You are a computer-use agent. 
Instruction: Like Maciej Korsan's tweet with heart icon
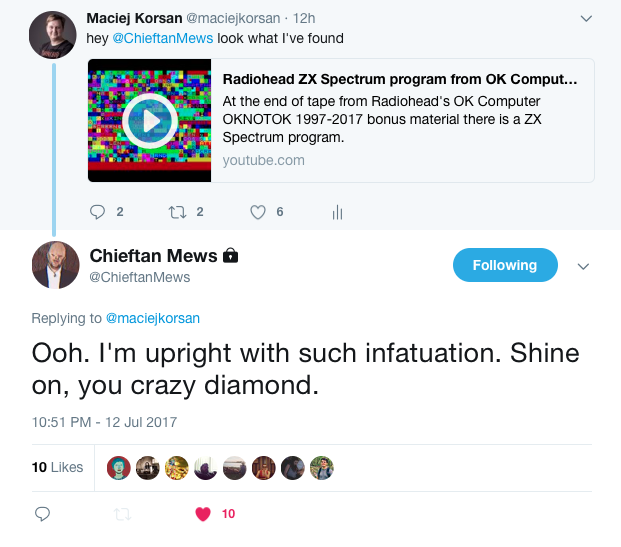pyautogui.click(x=258, y=212)
